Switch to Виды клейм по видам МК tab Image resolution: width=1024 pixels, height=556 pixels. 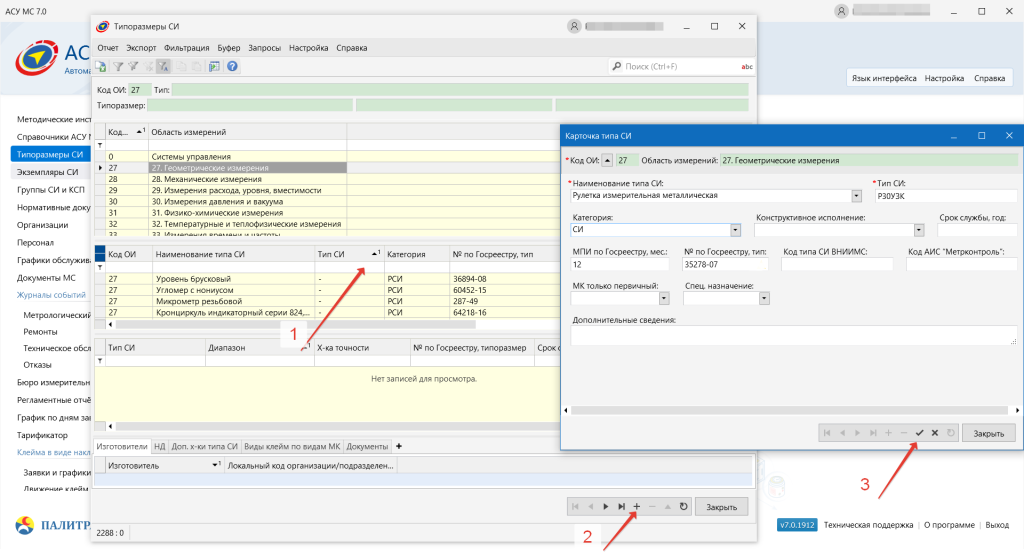point(292,447)
